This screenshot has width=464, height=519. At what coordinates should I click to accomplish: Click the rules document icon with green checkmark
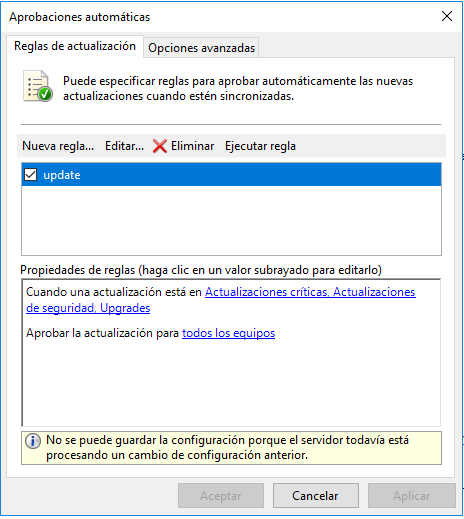click(x=38, y=86)
